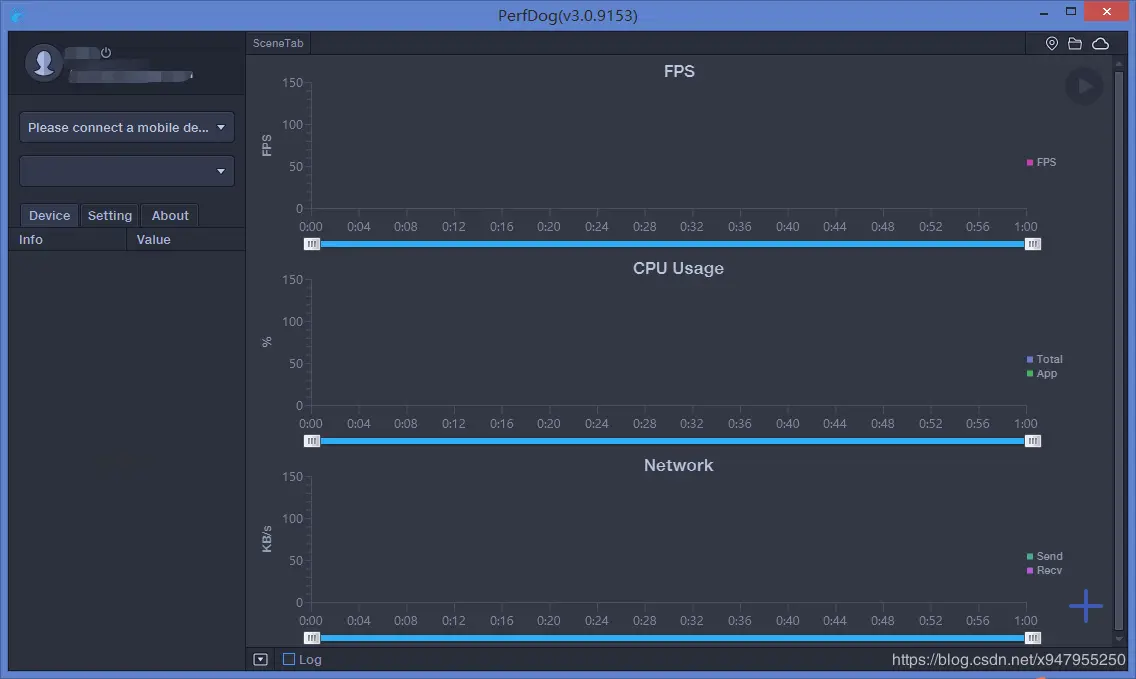Open the location pin icon
Viewport: 1136px width, 679px height.
pyautogui.click(x=1051, y=43)
